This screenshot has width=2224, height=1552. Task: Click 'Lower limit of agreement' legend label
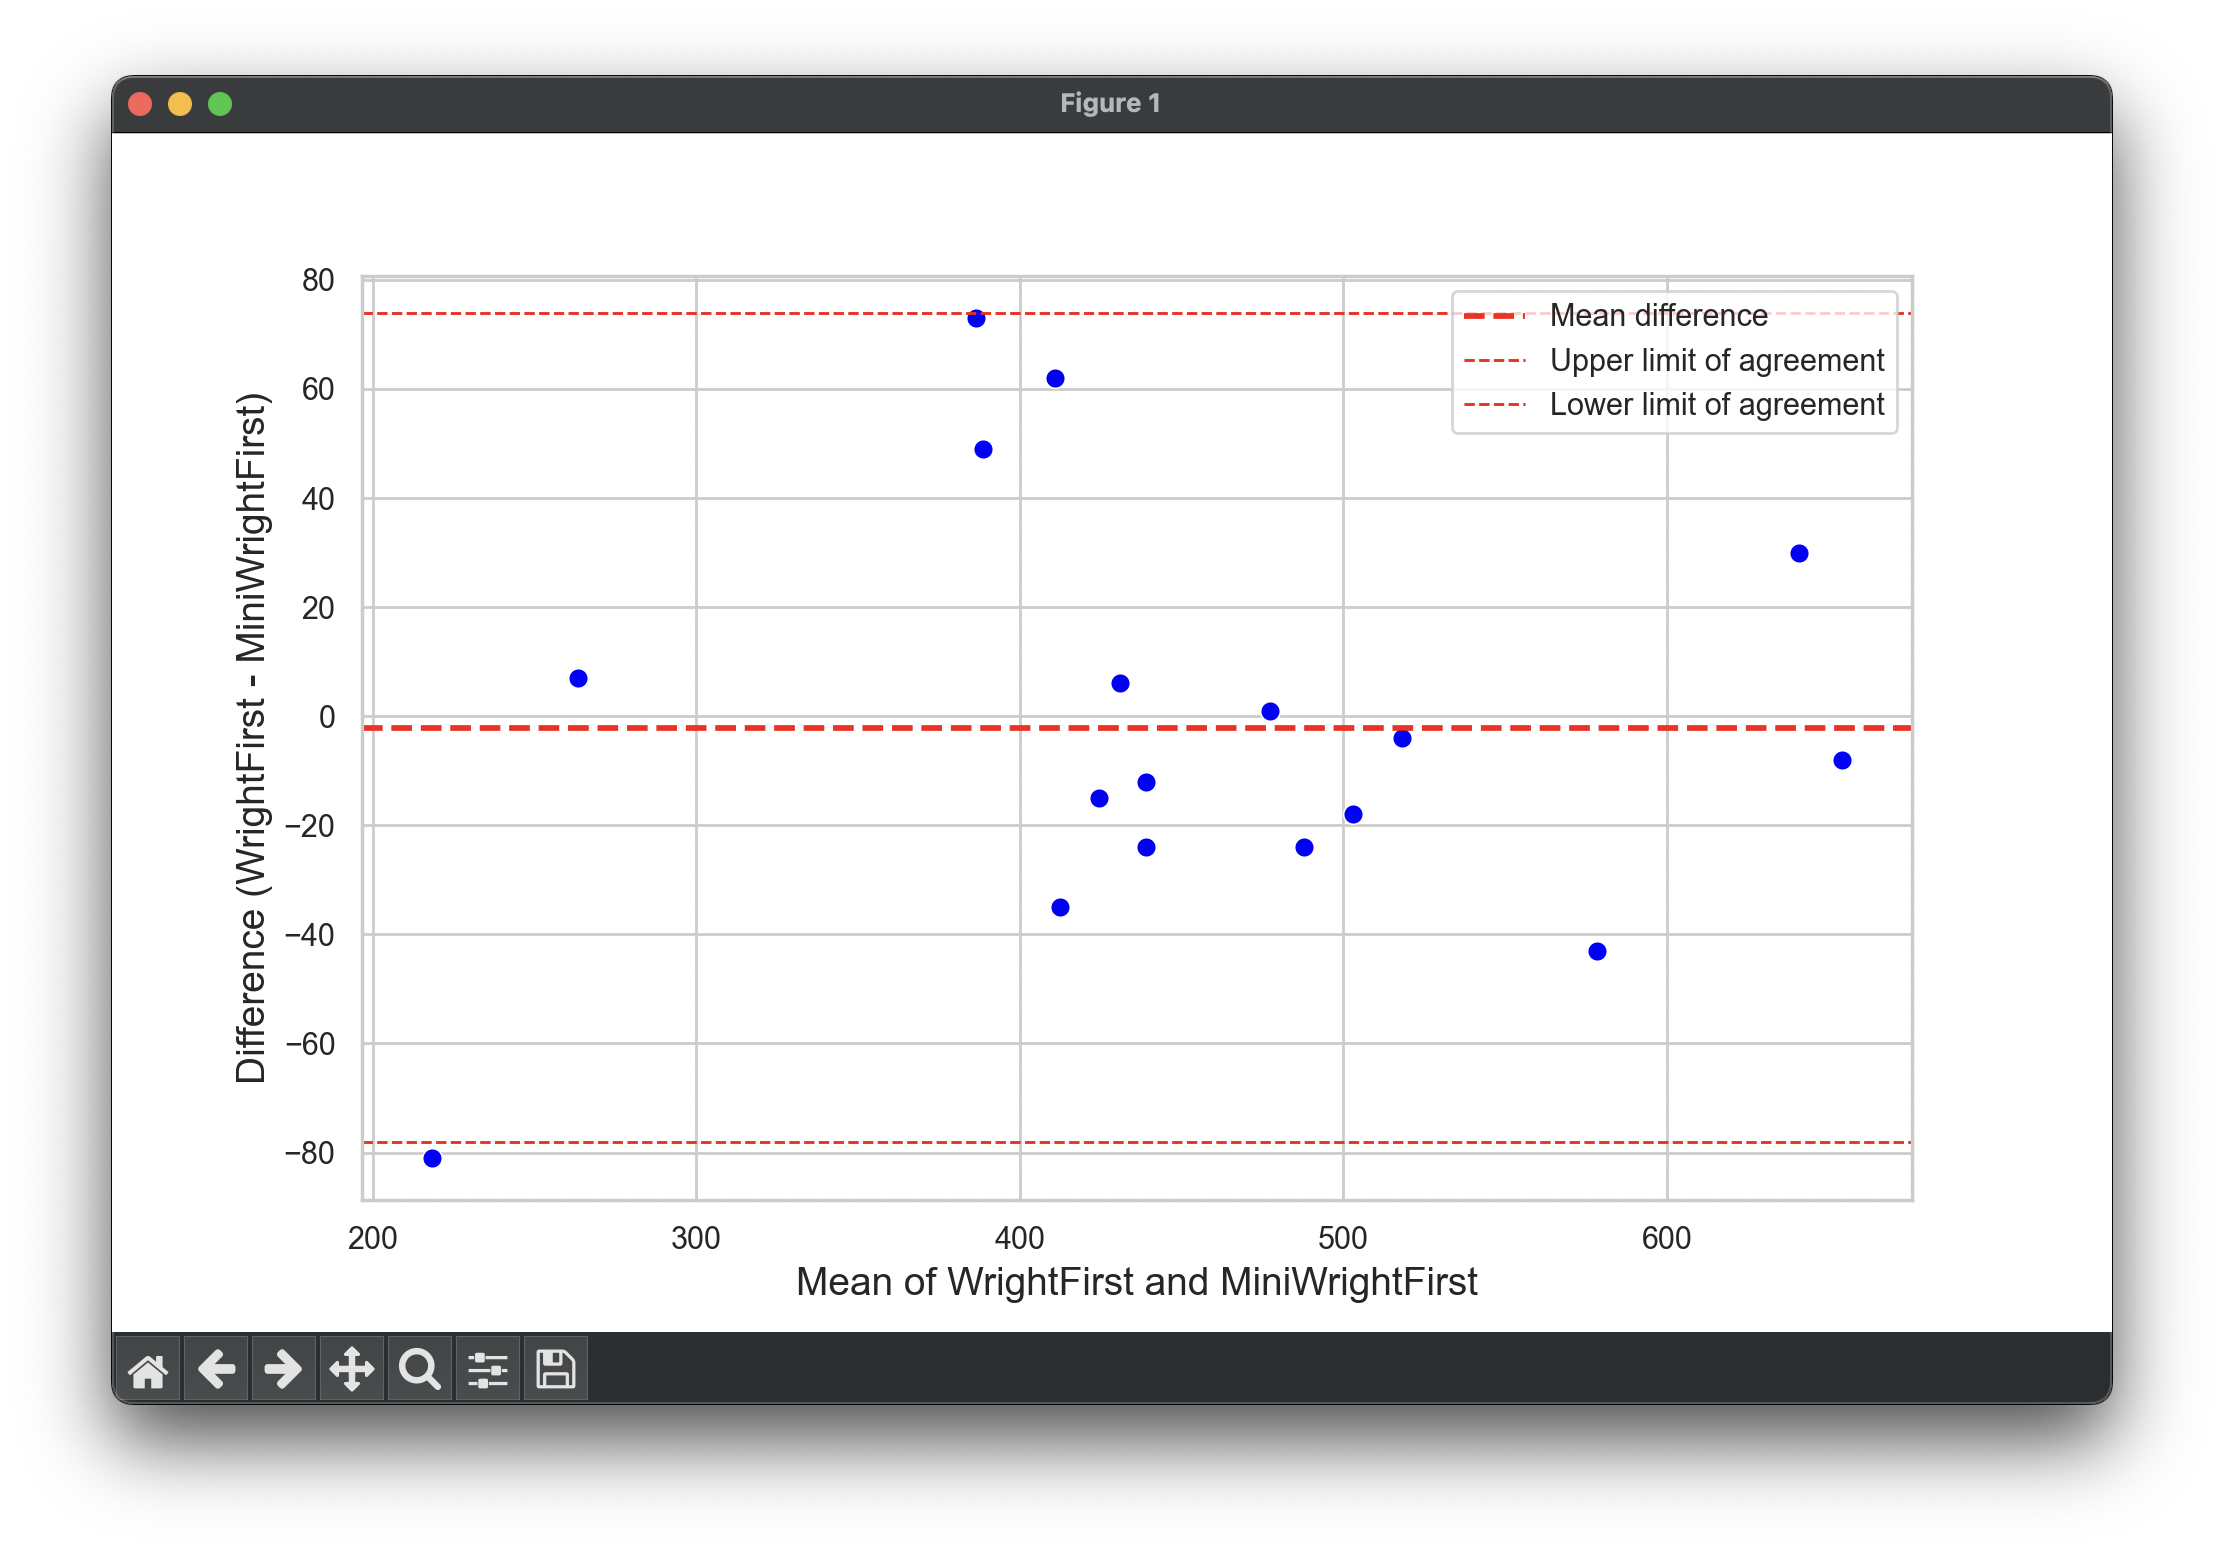pos(1716,405)
